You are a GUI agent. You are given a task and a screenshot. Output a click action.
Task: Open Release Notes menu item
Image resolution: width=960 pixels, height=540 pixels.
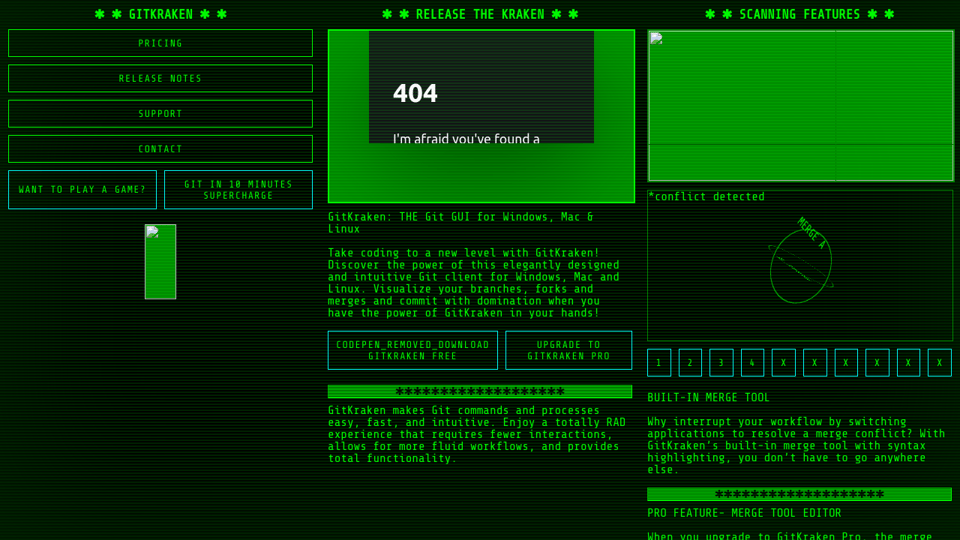[160, 78]
